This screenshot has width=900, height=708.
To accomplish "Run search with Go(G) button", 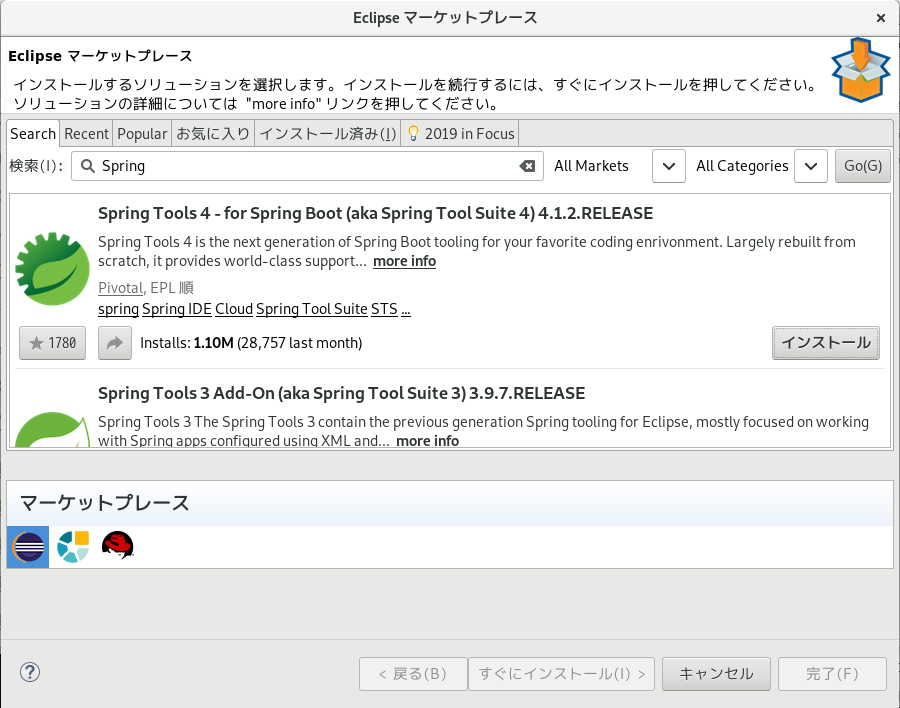I will 863,166.
